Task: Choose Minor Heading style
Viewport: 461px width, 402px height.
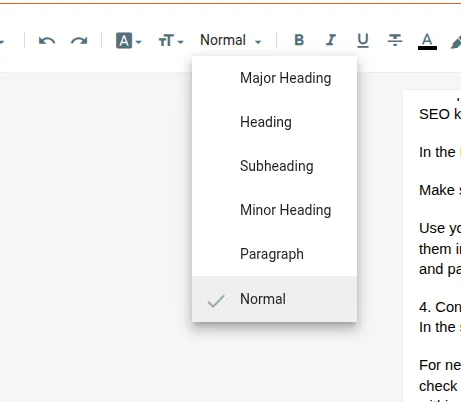Action: (x=274, y=210)
